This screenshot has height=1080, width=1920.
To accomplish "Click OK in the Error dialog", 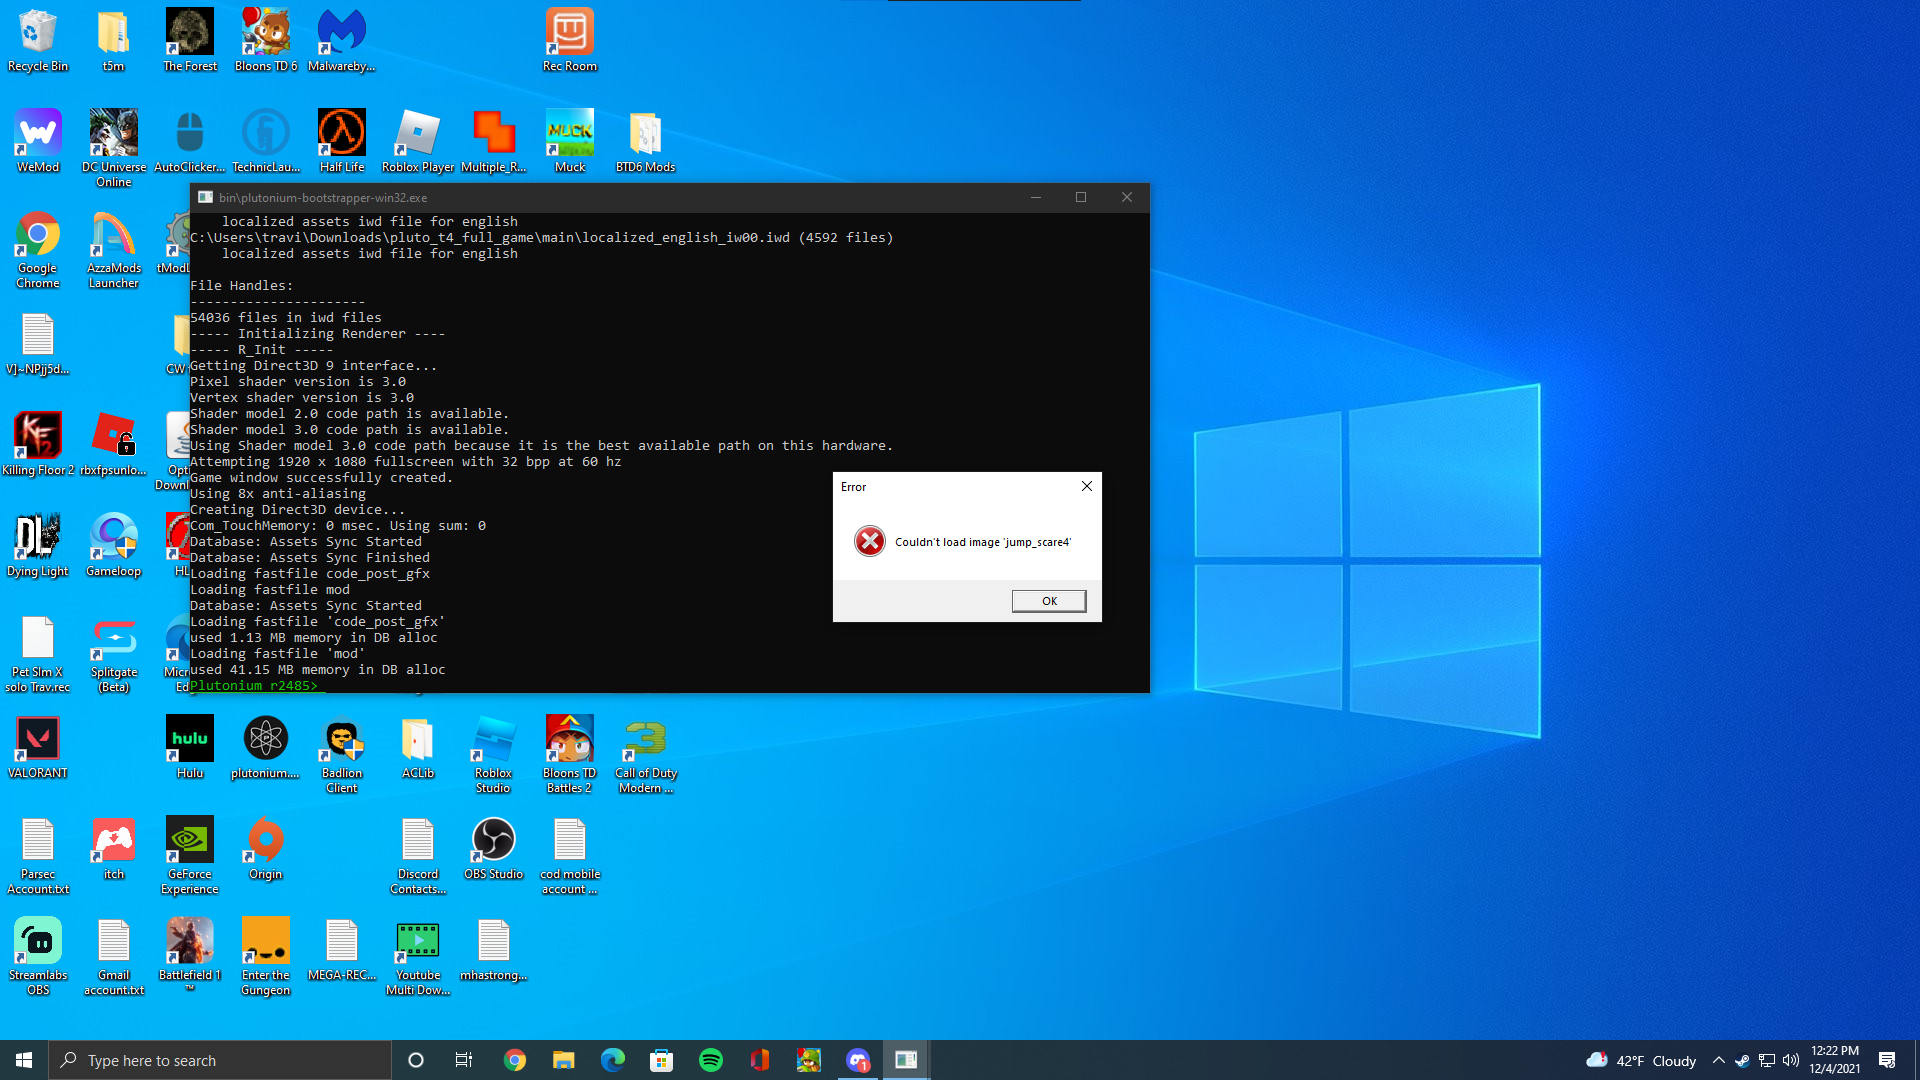I will coord(1049,601).
